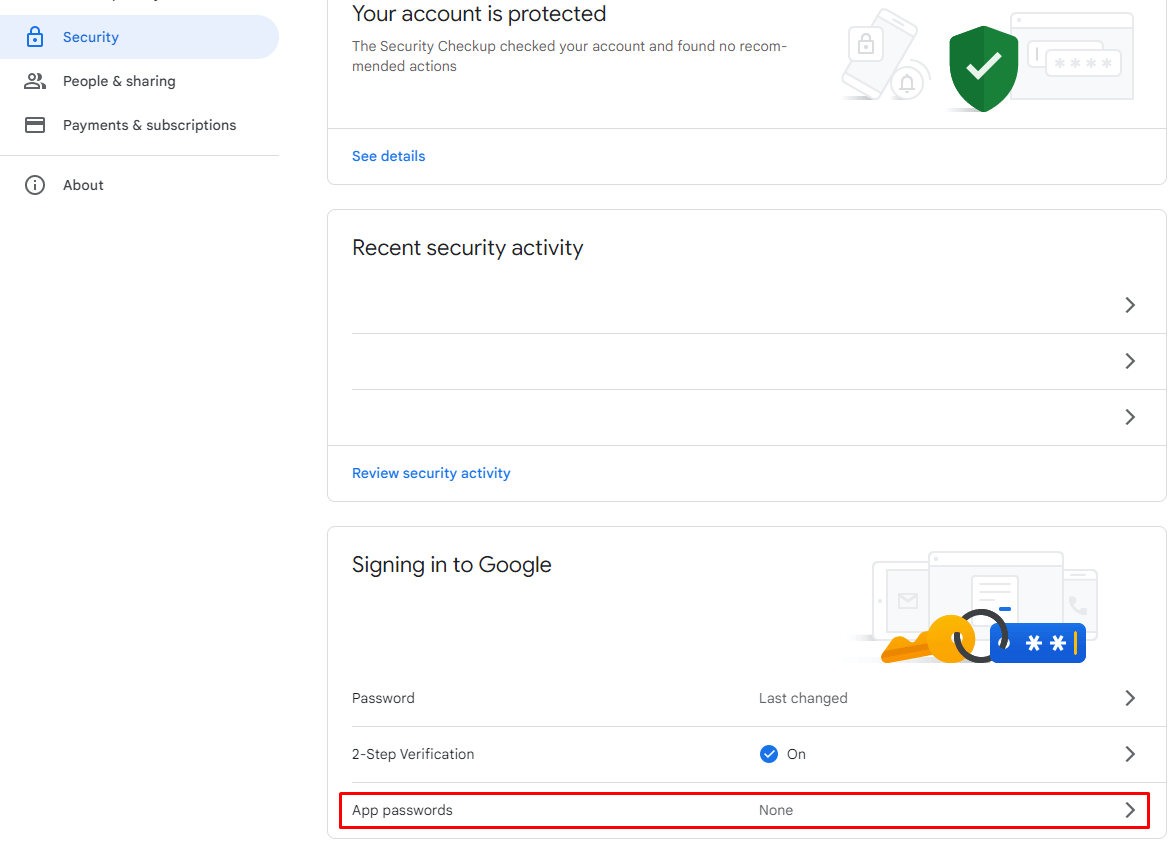Image resolution: width=1175 pixels, height=850 pixels.
Task: Click the See details link
Action: (x=388, y=156)
